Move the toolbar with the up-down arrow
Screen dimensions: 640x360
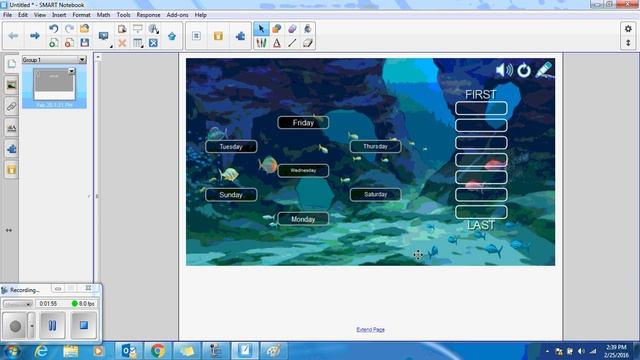[628, 43]
